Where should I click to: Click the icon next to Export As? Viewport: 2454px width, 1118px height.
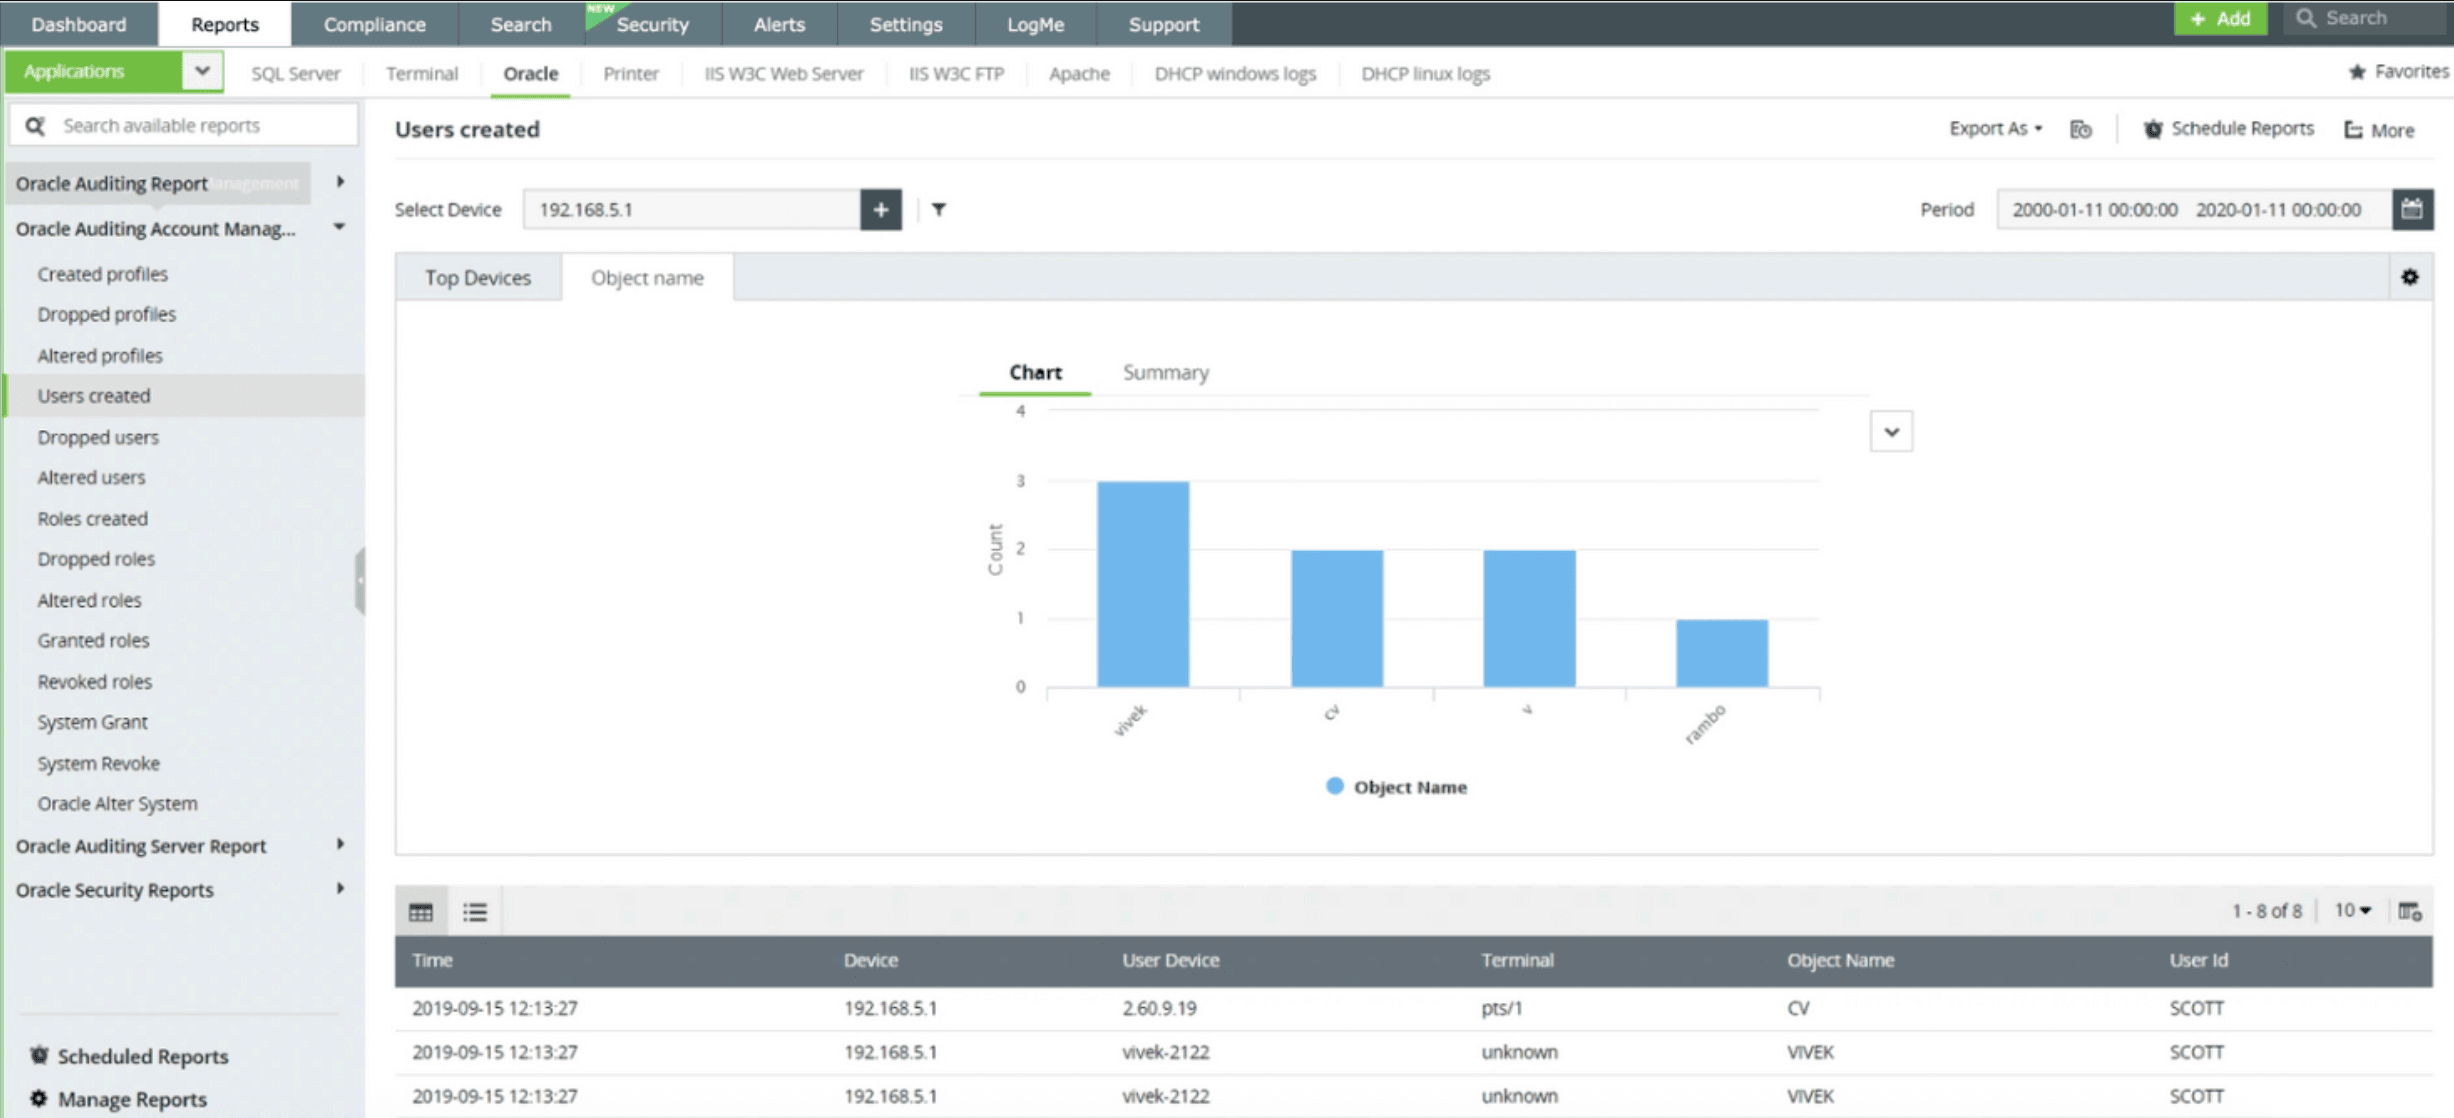[x=2081, y=130]
